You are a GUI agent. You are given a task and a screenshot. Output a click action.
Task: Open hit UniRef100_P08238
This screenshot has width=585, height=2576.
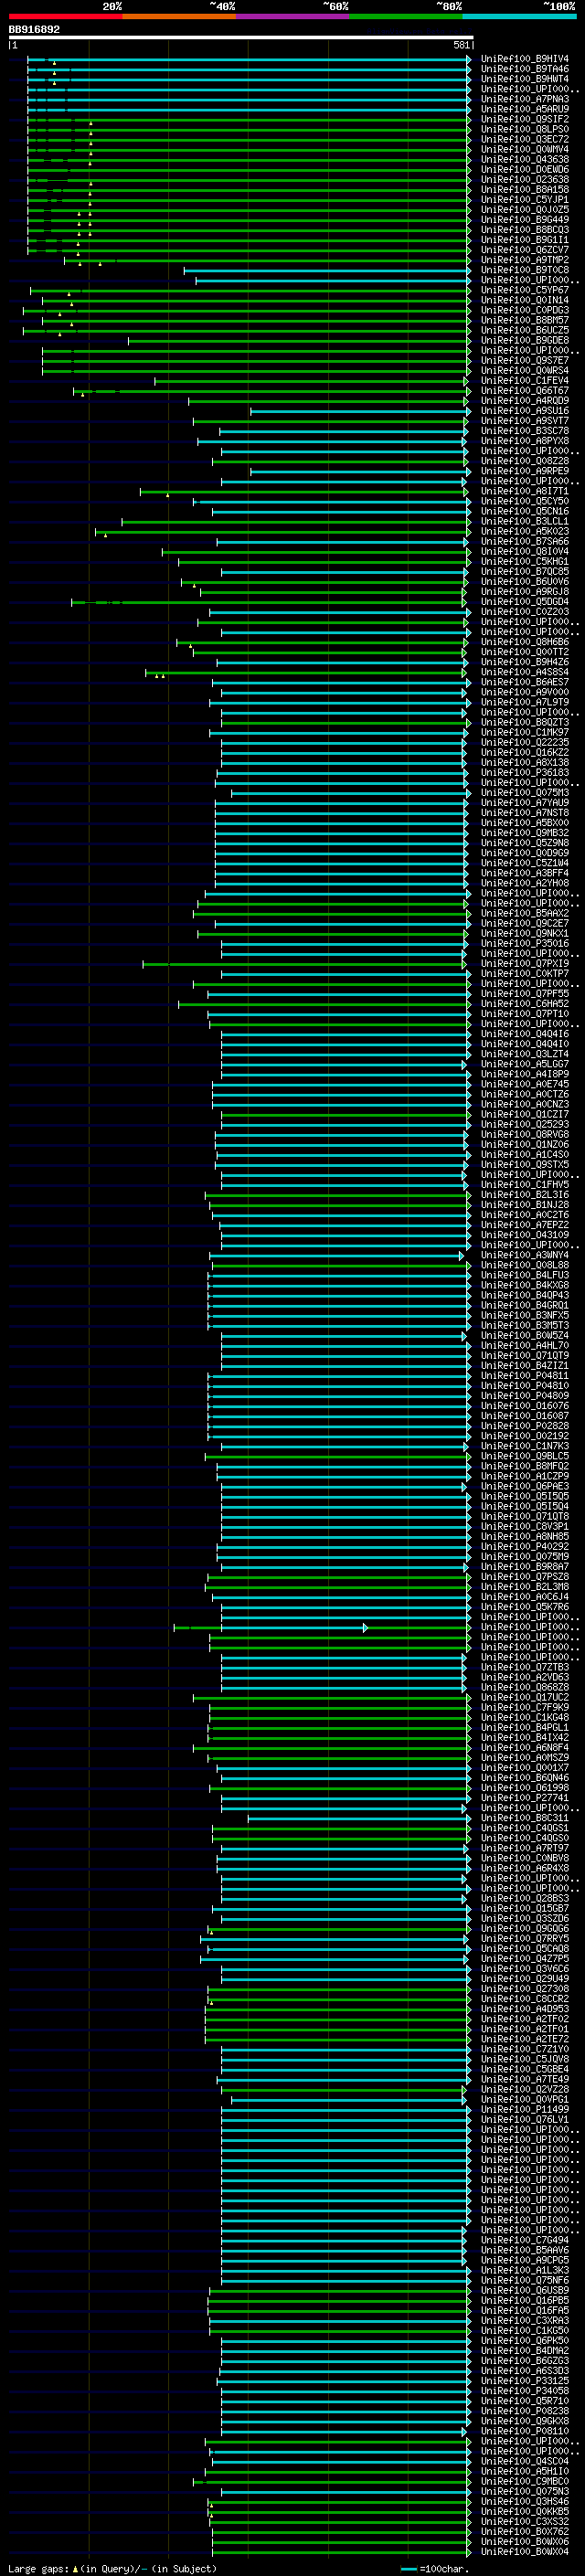coord(524,2411)
